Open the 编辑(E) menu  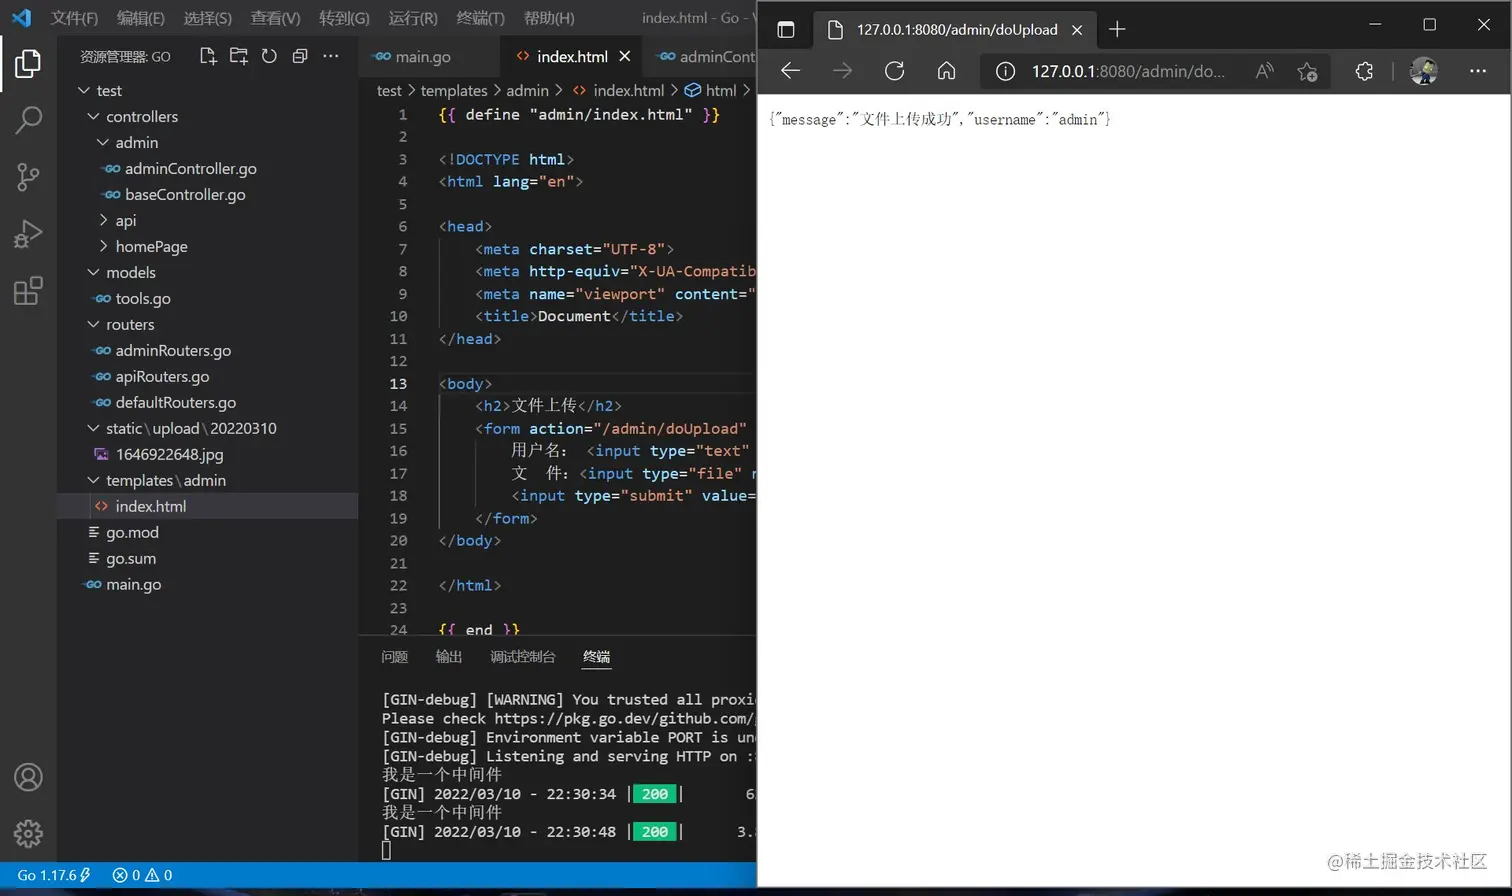click(140, 18)
